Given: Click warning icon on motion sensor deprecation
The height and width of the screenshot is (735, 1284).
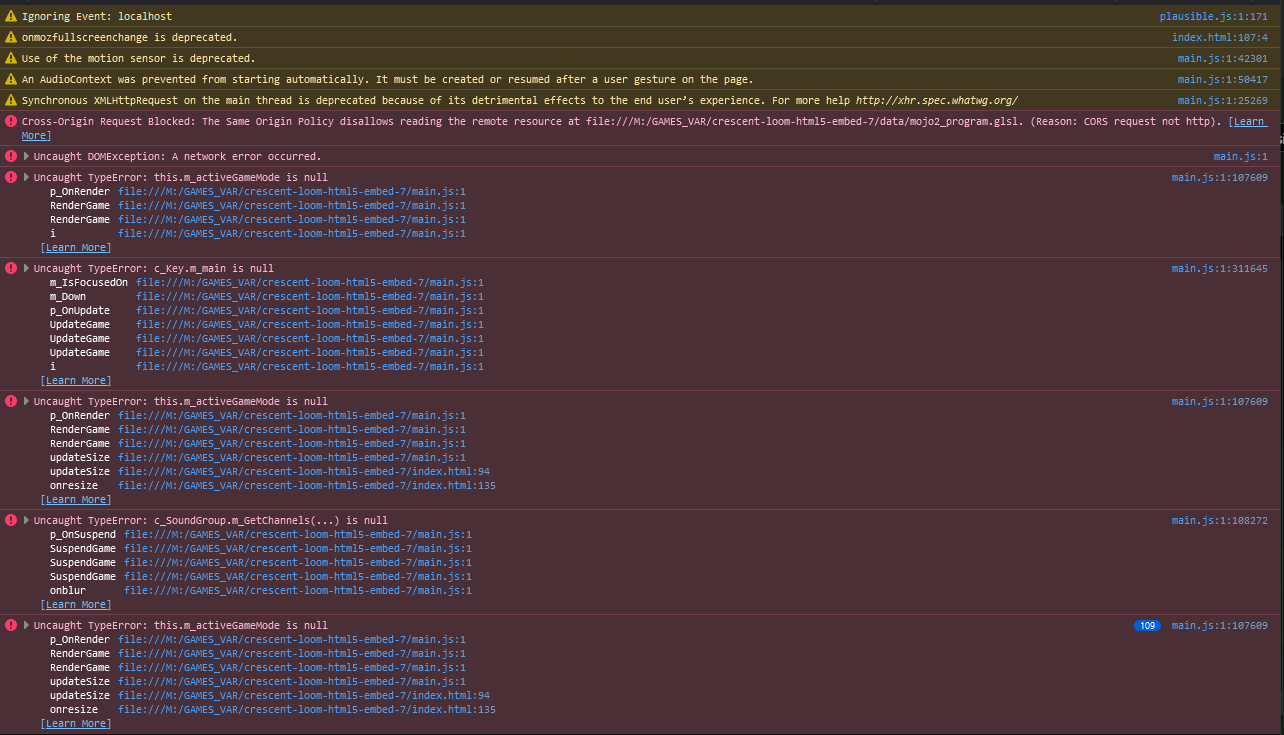Looking at the screenshot, I should (x=11, y=59).
